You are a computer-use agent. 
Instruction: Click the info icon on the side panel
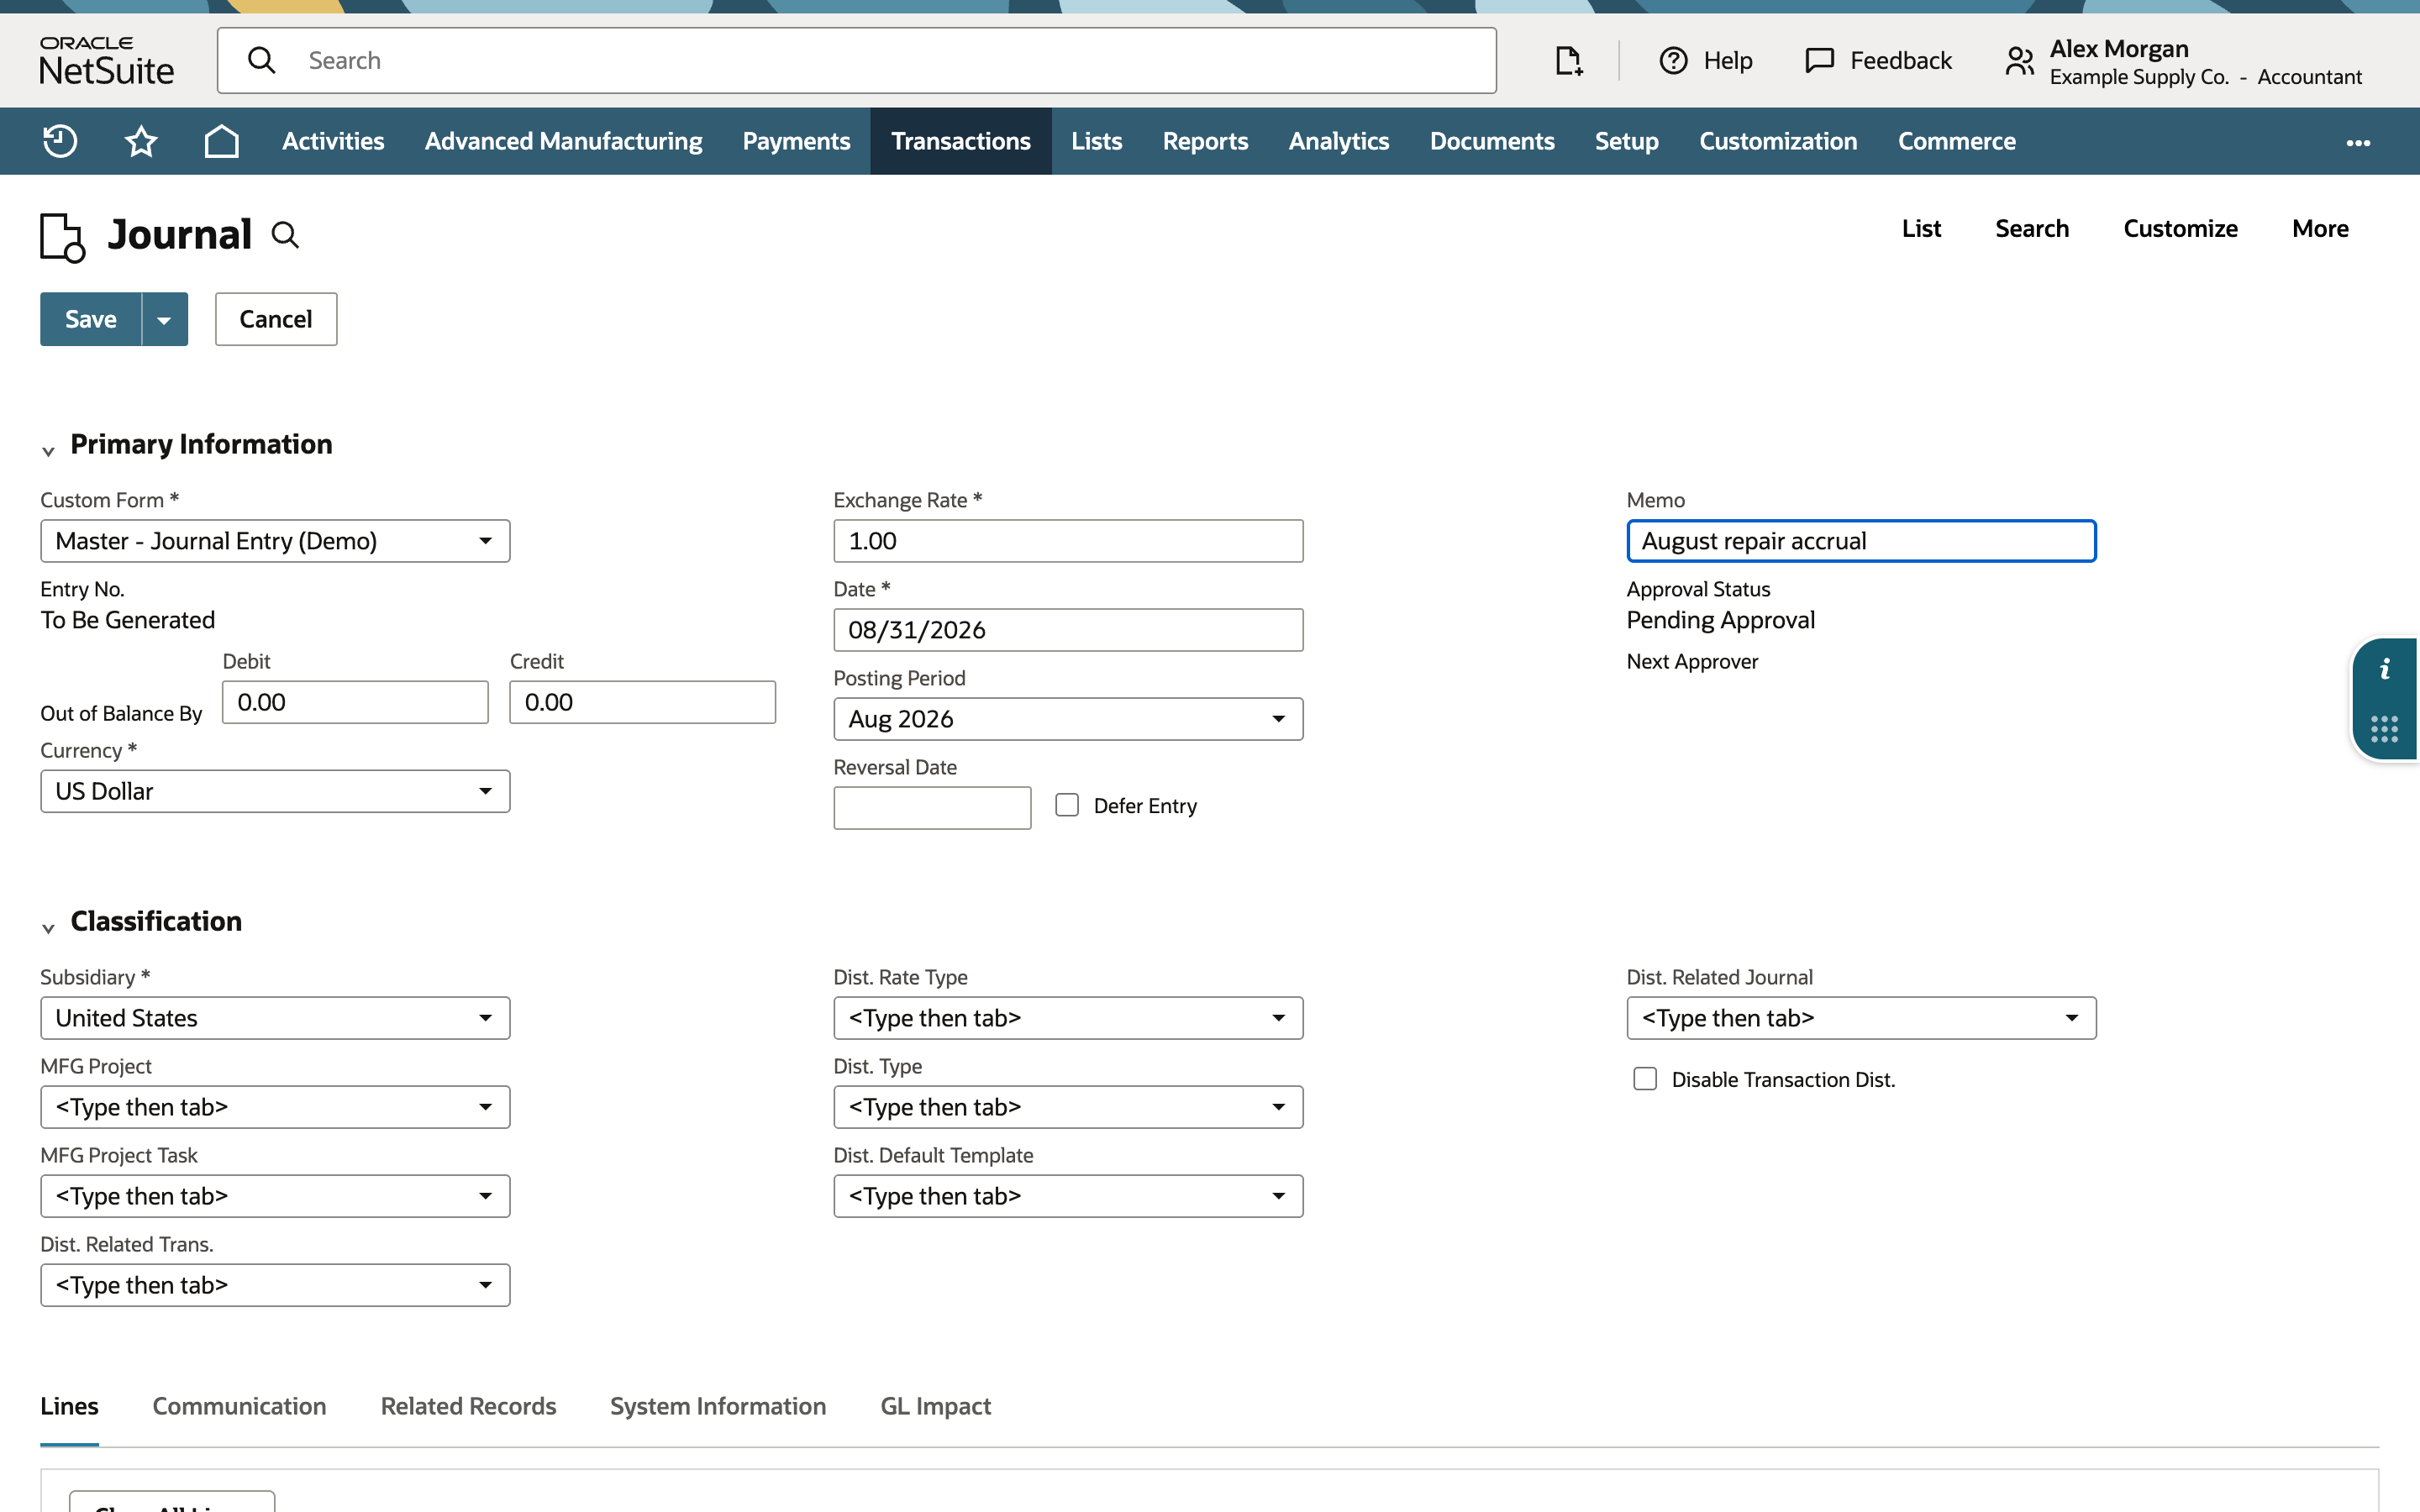(2385, 669)
